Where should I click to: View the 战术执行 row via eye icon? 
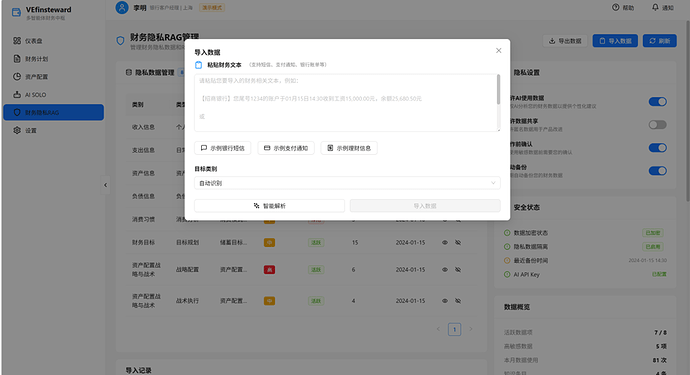click(444, 301)
